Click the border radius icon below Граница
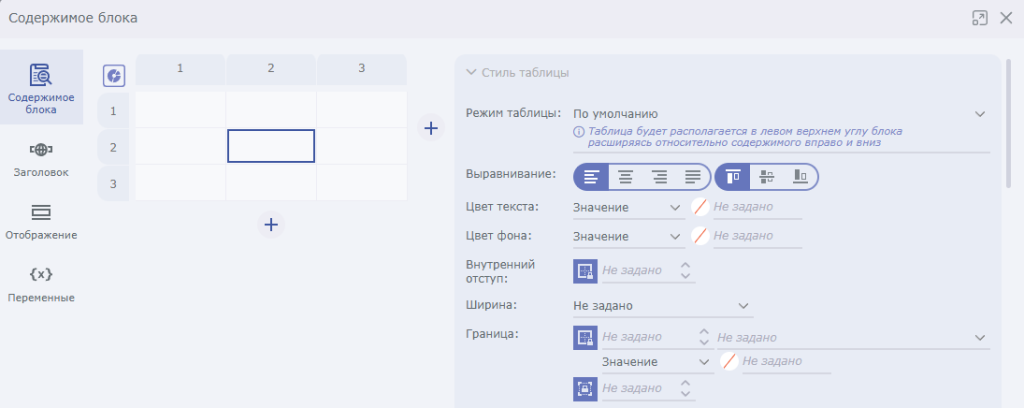This screenshot has width=1024, height=408. click(585, 388)
